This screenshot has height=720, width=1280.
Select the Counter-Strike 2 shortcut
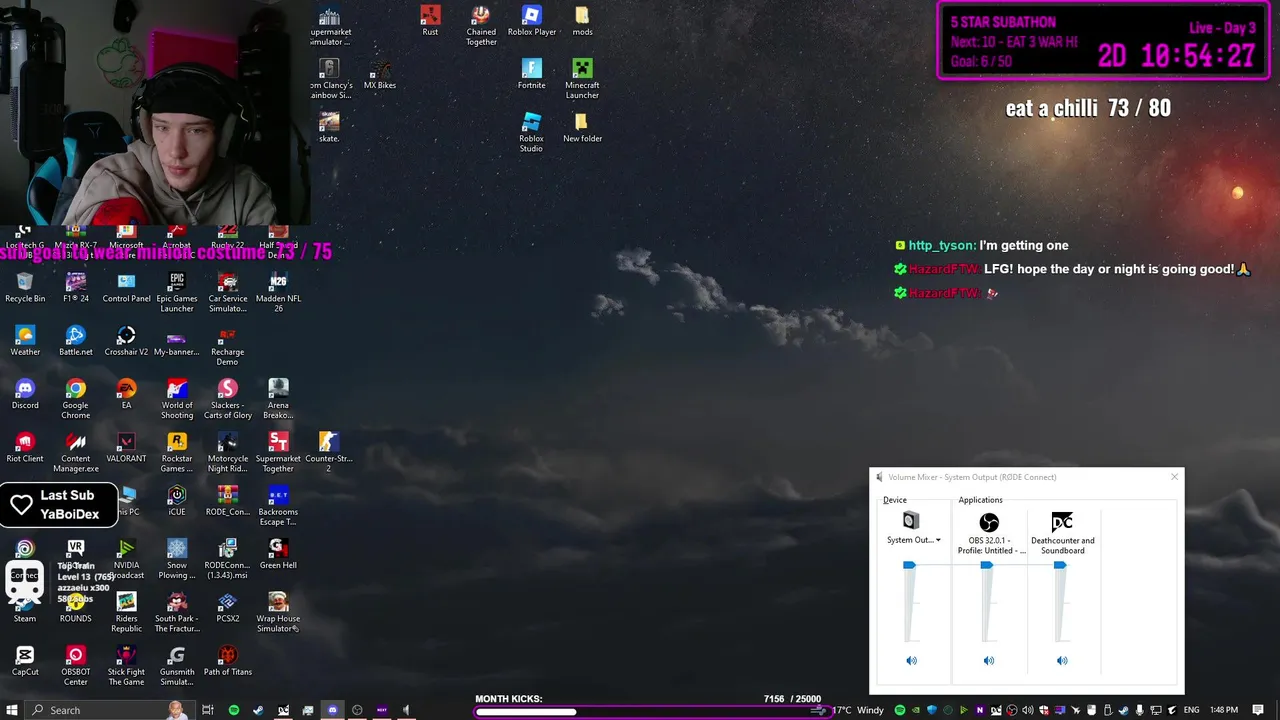[328, 451]
